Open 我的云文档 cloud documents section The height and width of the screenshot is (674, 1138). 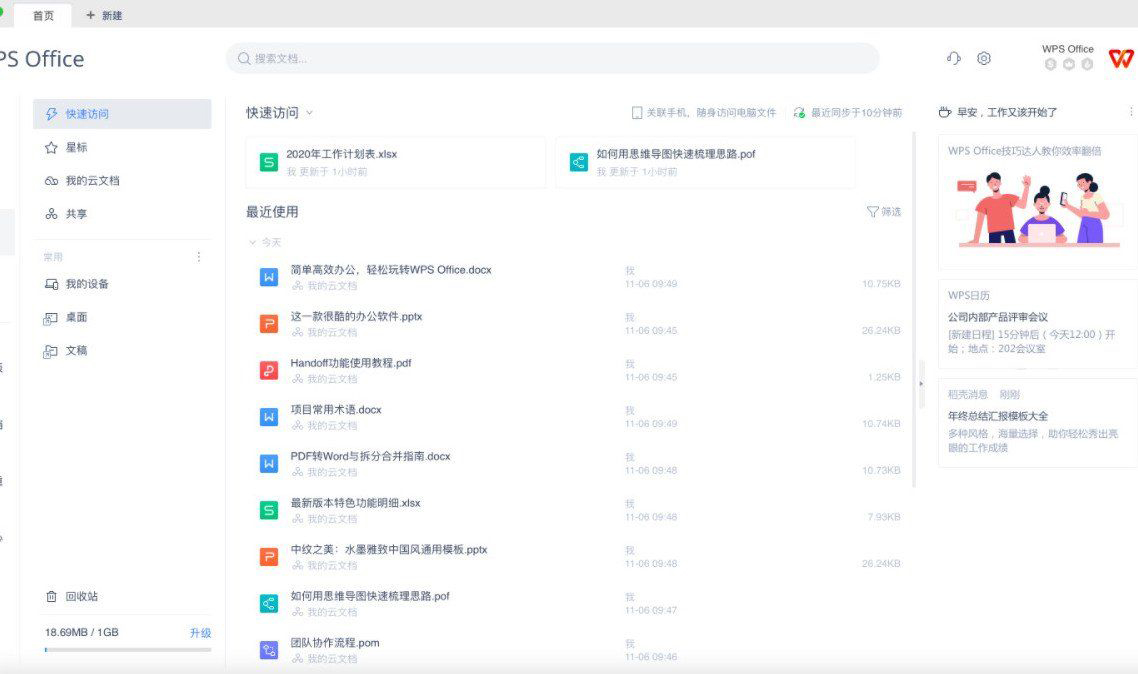pyautogui.click(x=90, y=181)
